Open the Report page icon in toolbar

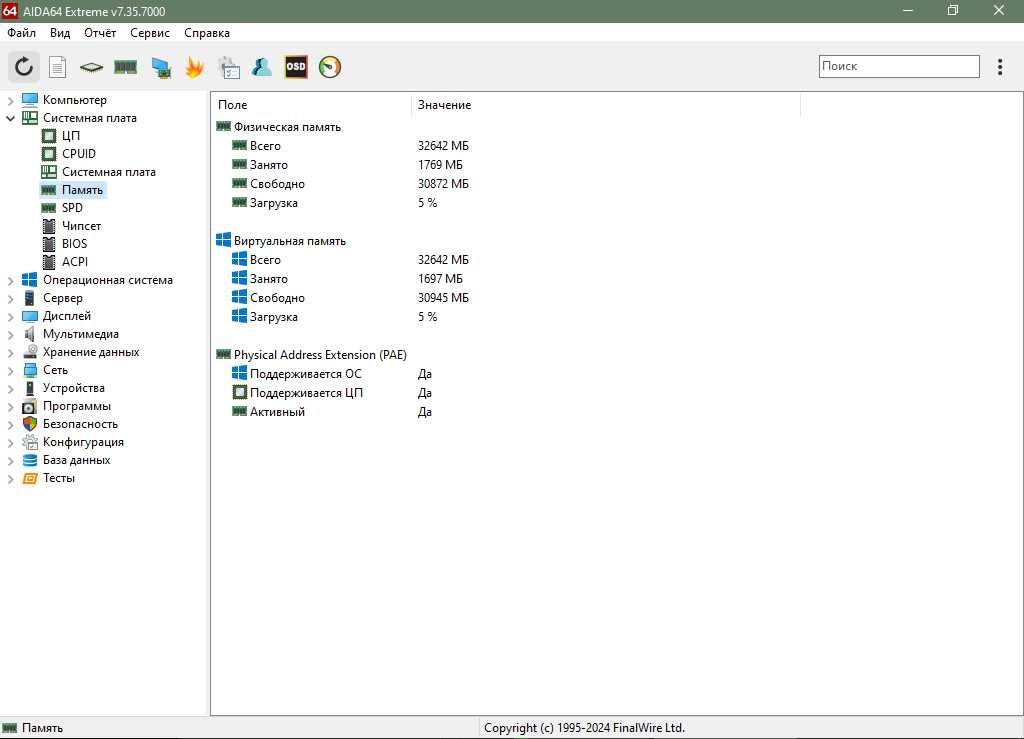tap(57, 67)
